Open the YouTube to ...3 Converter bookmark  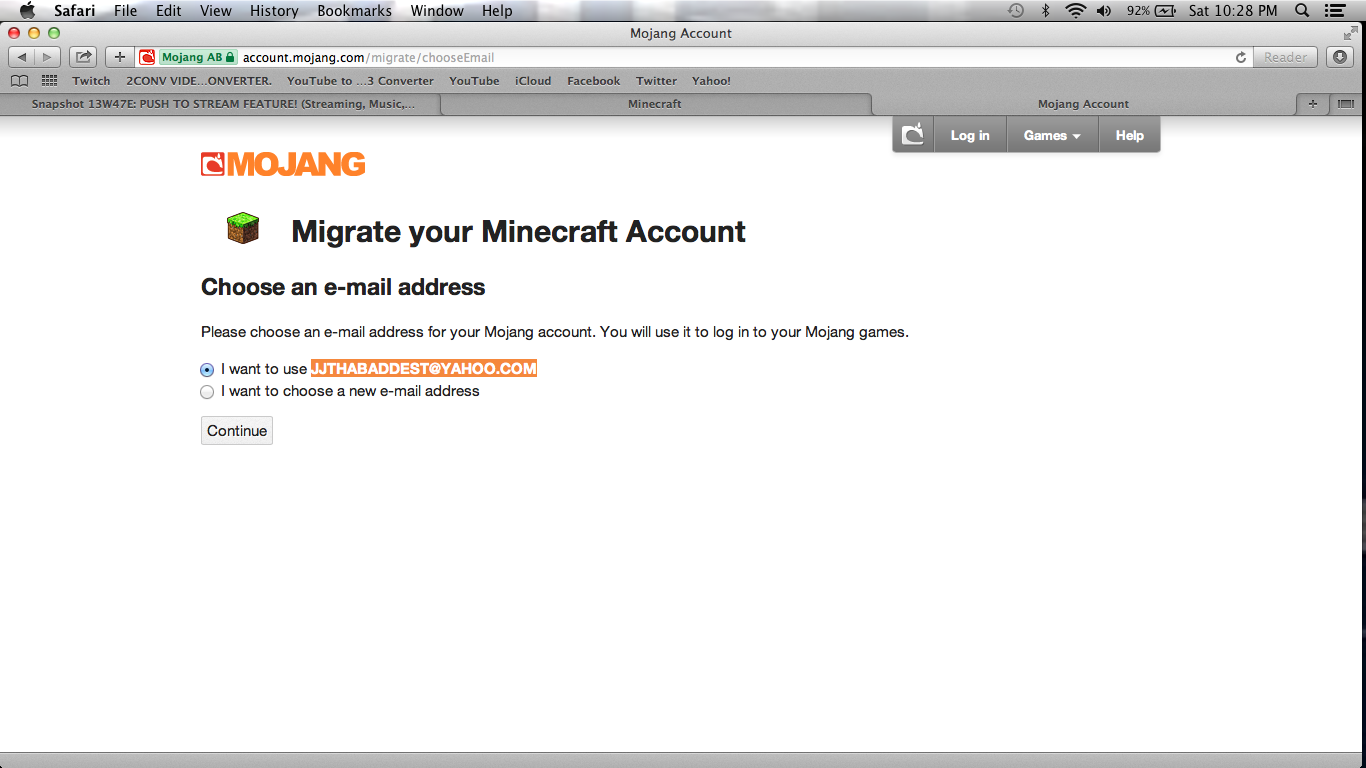coord(360,81)
